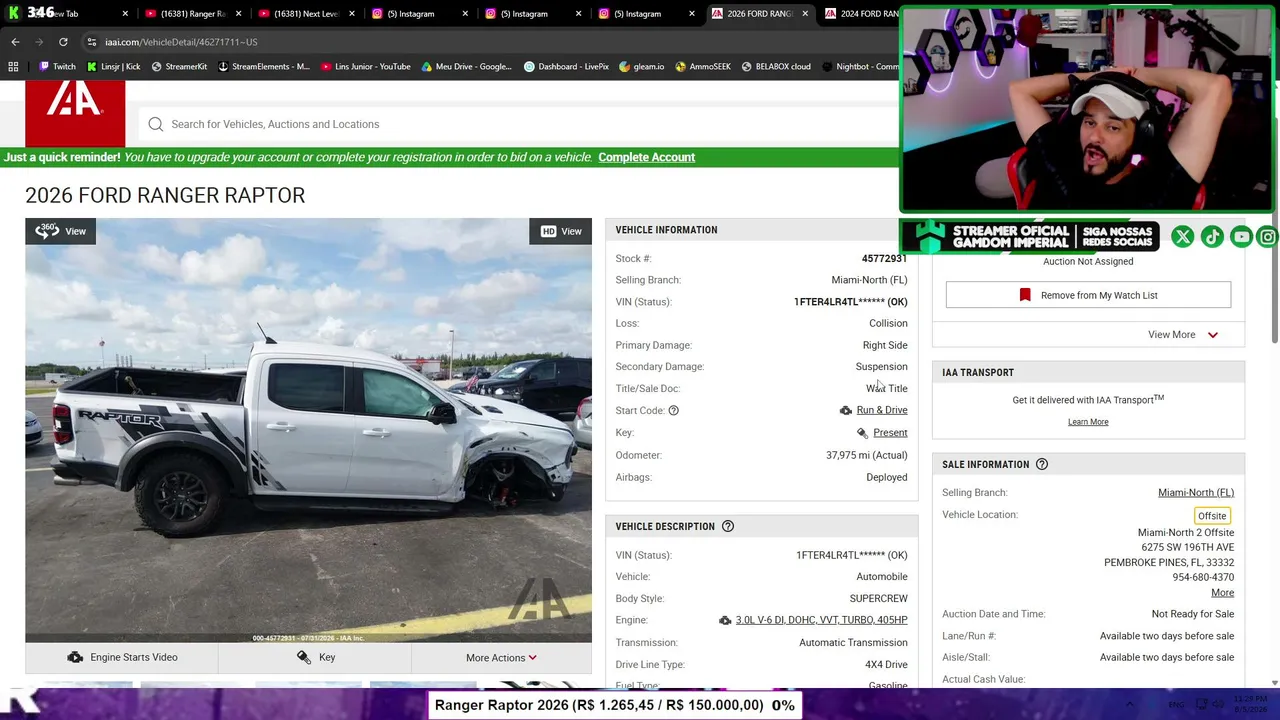Open the 3.0L V-6 engine link

click(821, 620)
